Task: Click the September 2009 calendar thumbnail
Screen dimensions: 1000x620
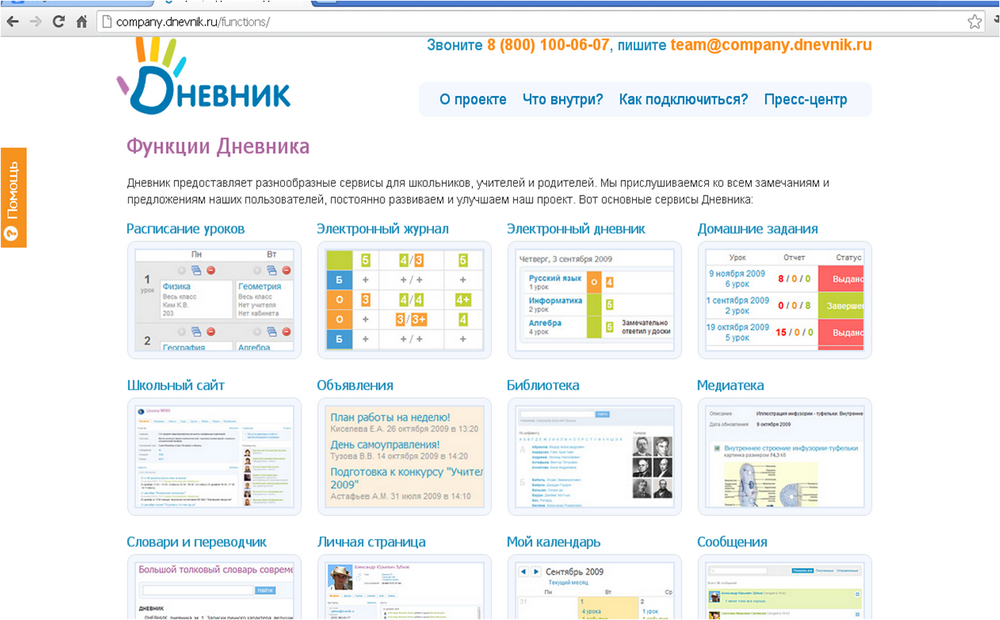Action: point(594,587)
